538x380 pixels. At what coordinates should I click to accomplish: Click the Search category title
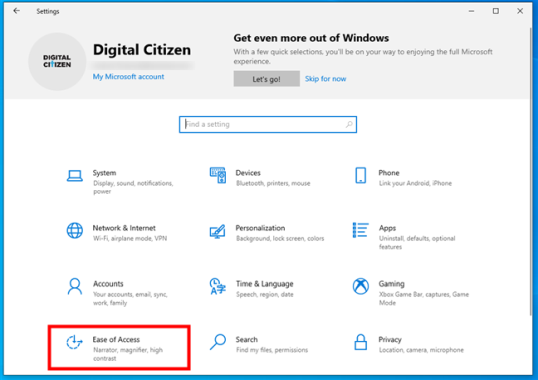(x=246, y=340)
